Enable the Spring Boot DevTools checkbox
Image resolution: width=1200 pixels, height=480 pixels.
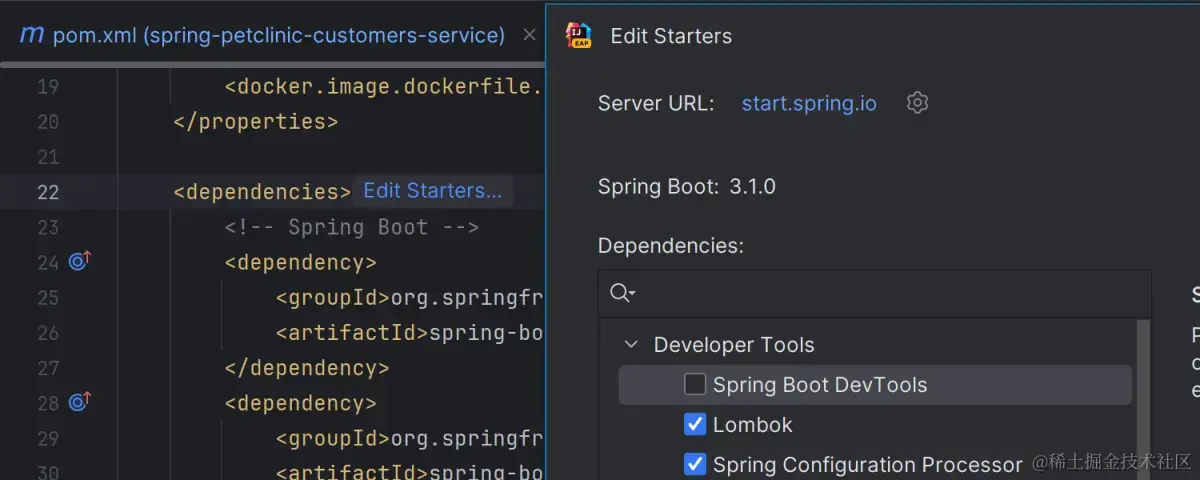(x=695, y=384)
